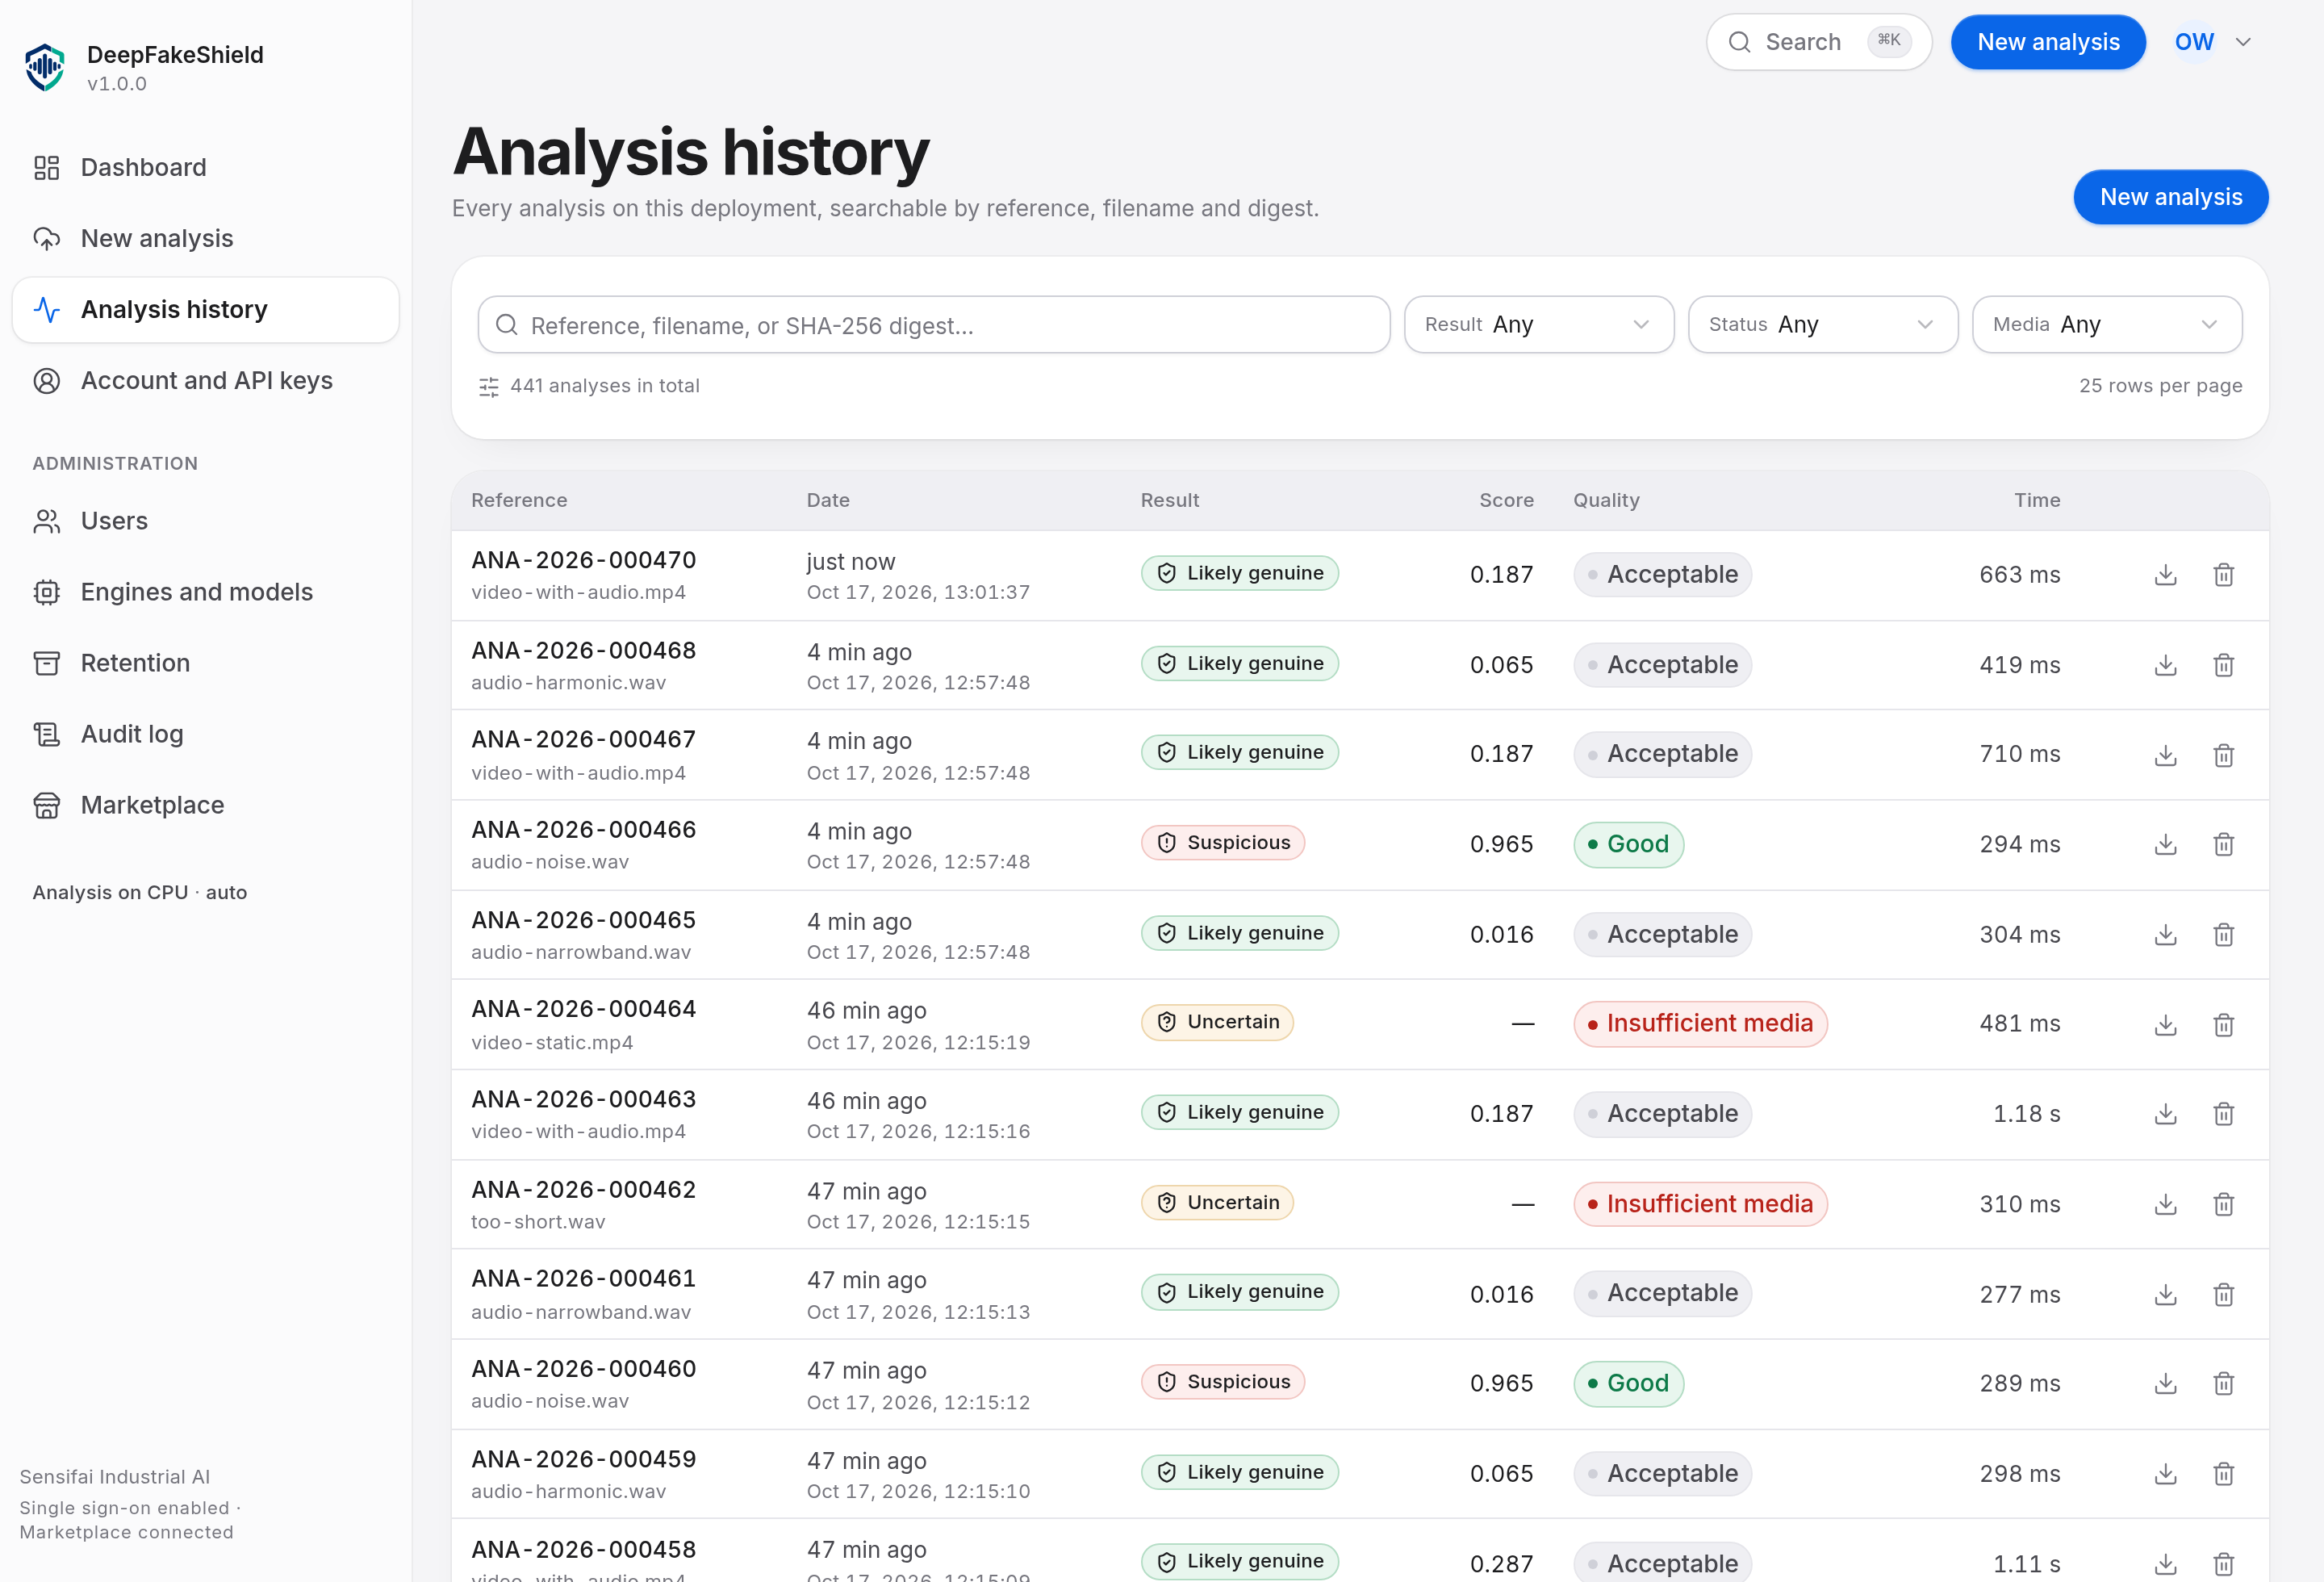Click New analysis button beside page title
2324x1582 pixels.
(2170, 197)
